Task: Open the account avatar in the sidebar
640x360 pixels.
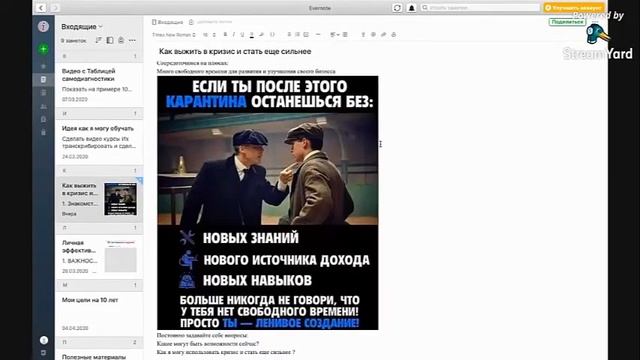Action: click(x=43, y=27)
